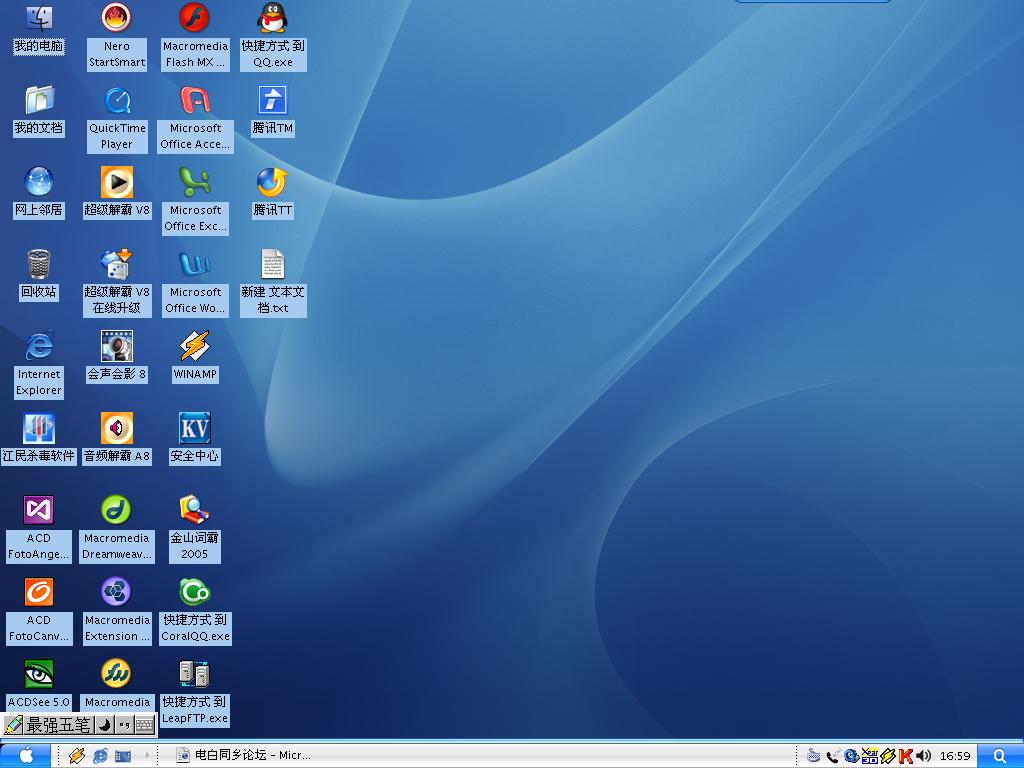1024x768 pixels.
Task: Switch to the 电白同乡论坛 taskbar window
Action: 243,756
